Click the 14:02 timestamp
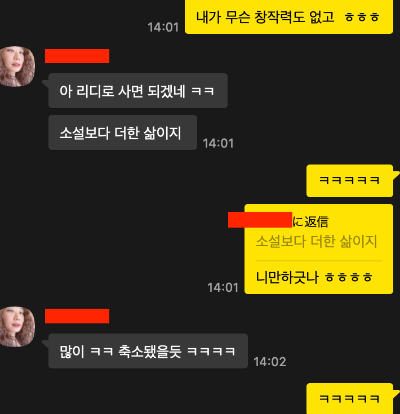 270,362
